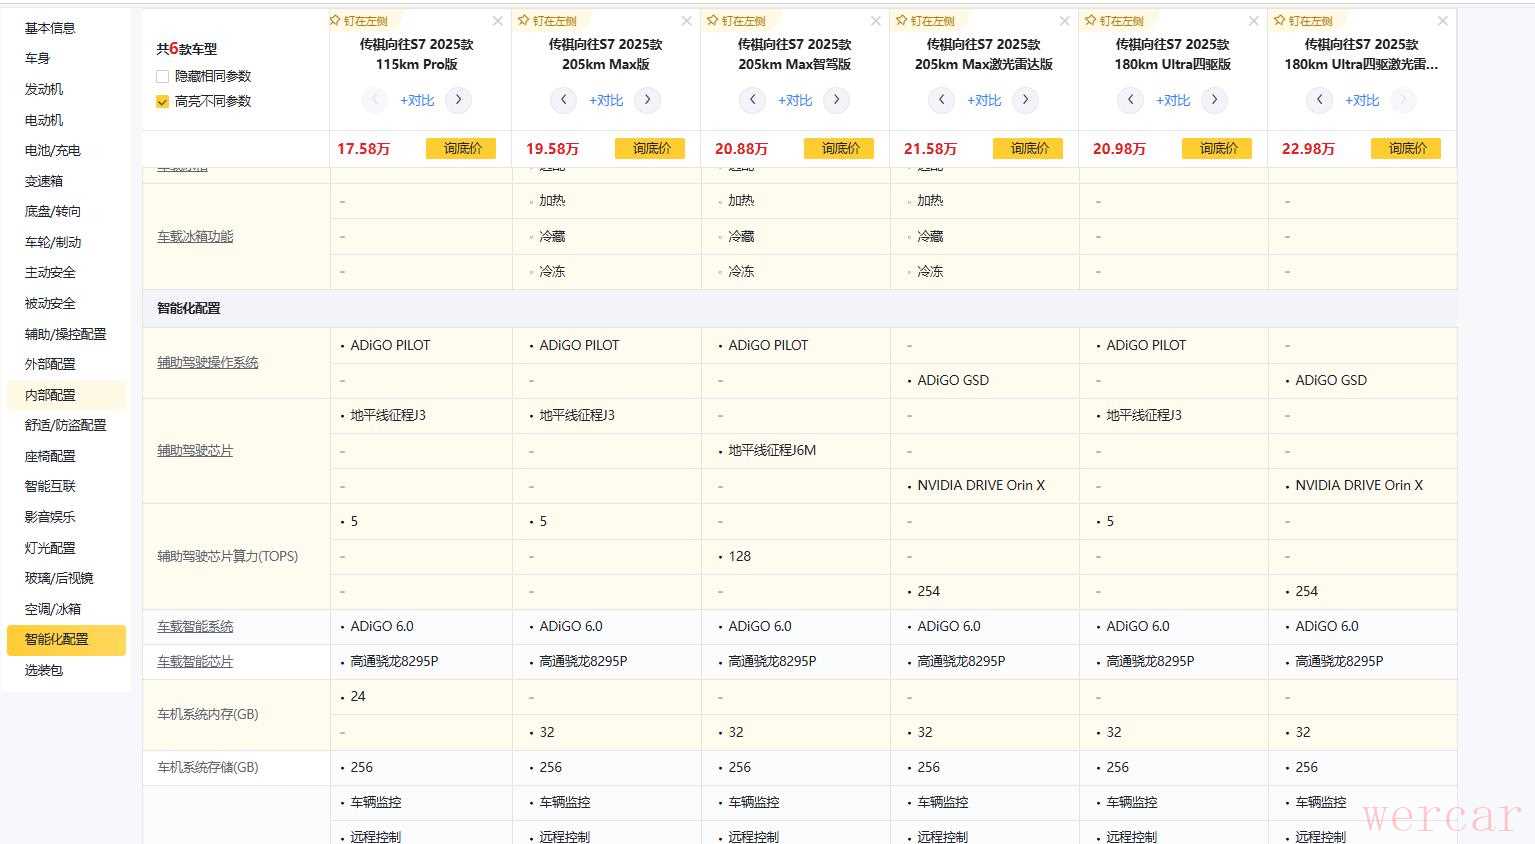The width and height of the screenshot is (1535, 844).
Task: Go to 影音娱乐 section
Action: click(x=50, y=517)
